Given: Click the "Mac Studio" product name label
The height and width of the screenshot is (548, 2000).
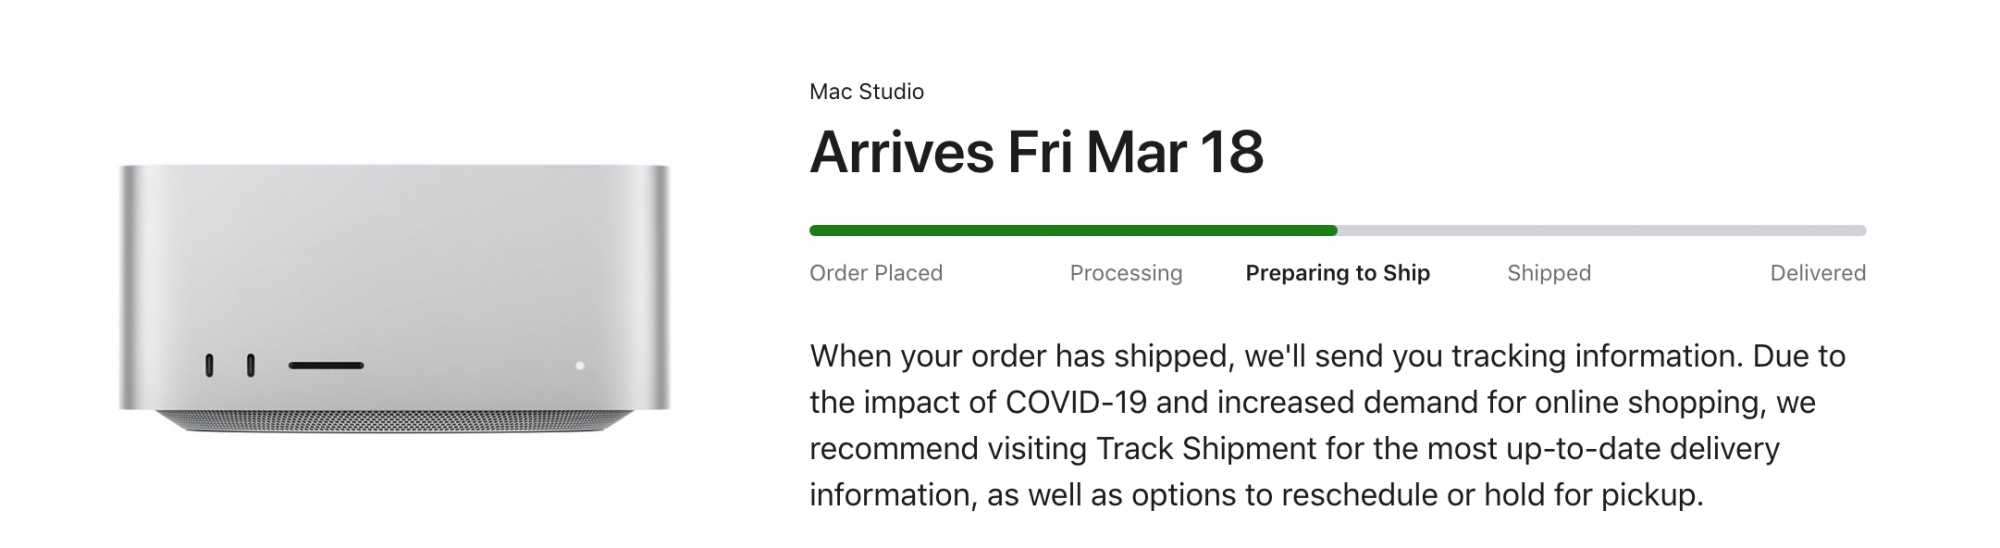Looking at the screenshot, I should coord(866,92).
